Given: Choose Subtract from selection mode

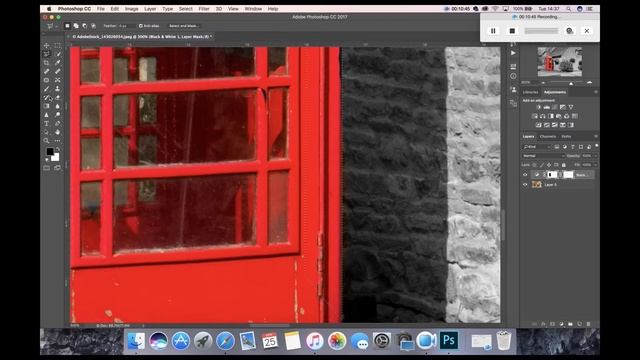Looking at the screenshot, I should [x=84, y=26].
